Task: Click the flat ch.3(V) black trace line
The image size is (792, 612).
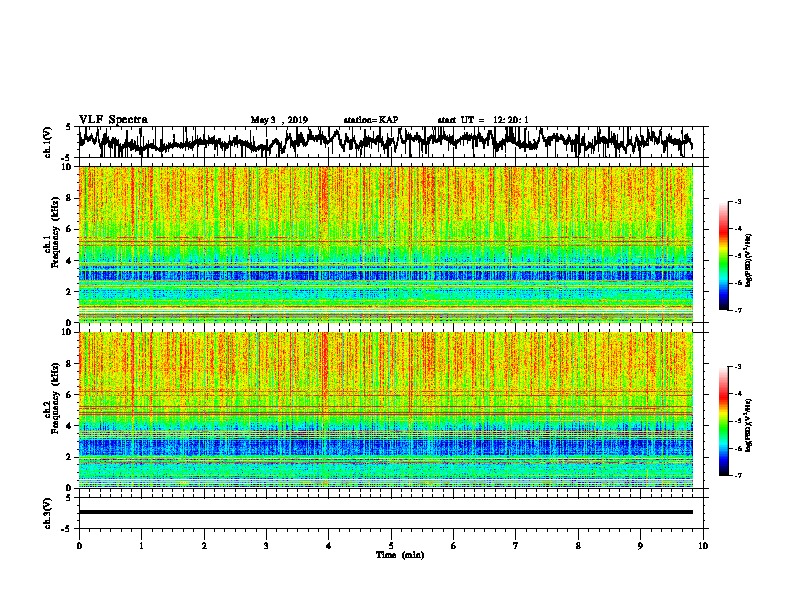Action: click(386, 512)
